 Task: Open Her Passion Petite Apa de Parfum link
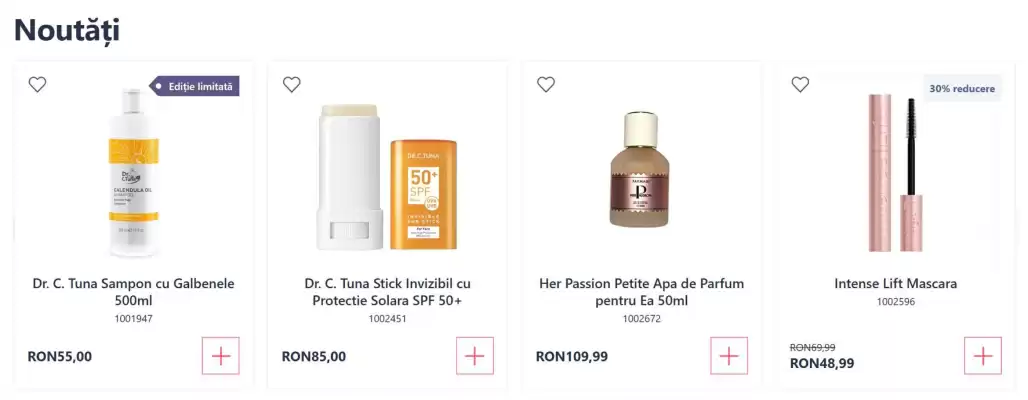(x=641, y=292)
